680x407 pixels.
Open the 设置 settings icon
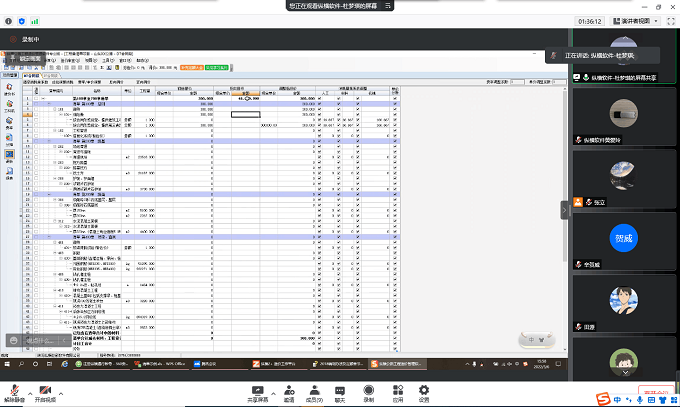click(x=424, y=388)
